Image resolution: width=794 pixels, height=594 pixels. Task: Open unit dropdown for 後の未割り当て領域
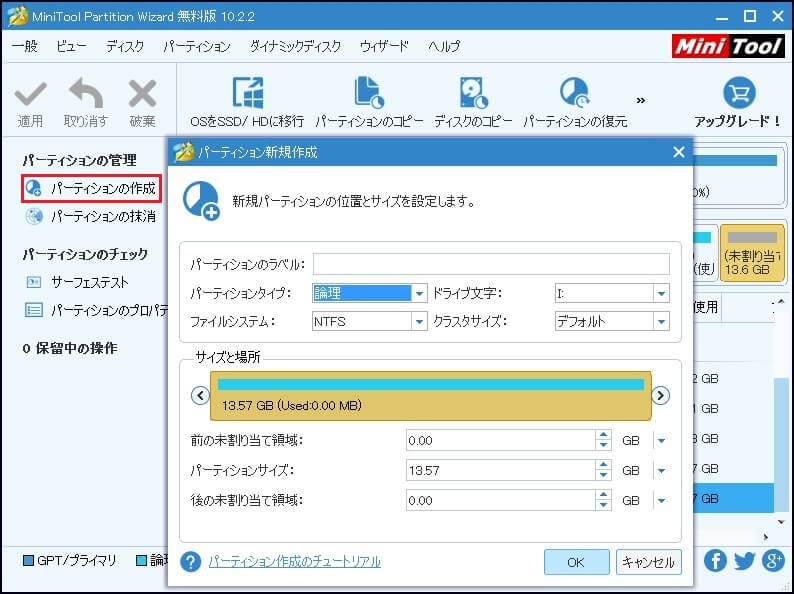(x=661, y=500)
